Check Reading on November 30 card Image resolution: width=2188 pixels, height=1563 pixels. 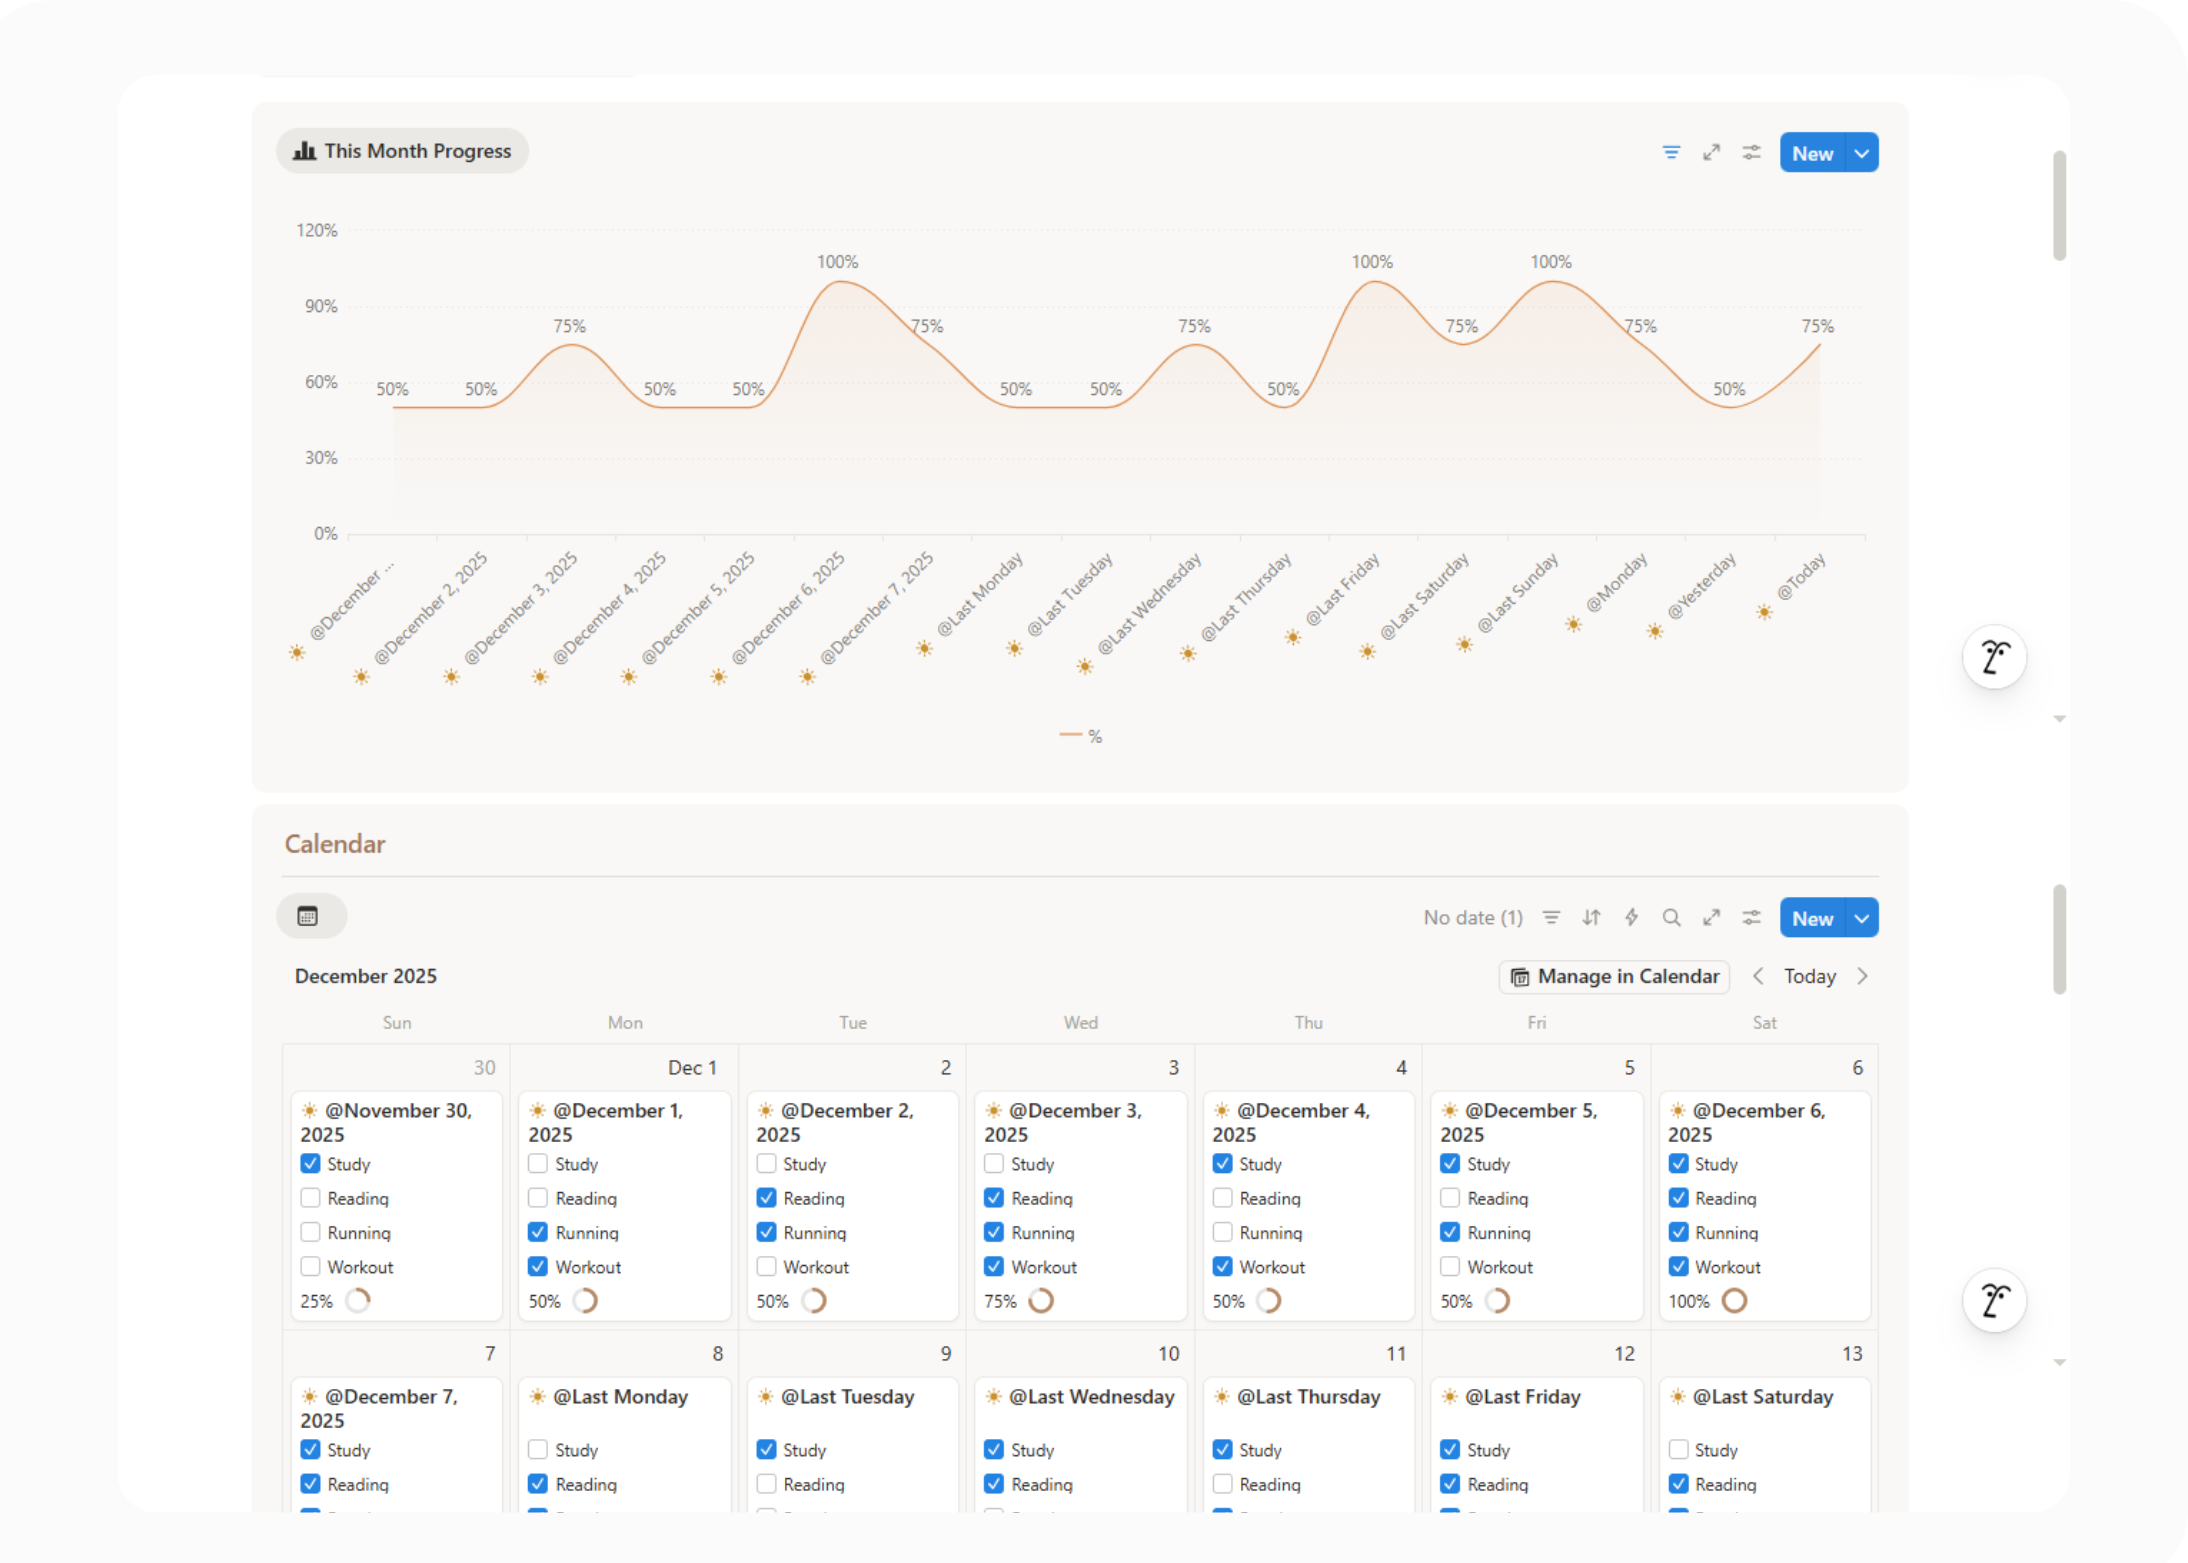[311, 1198]
